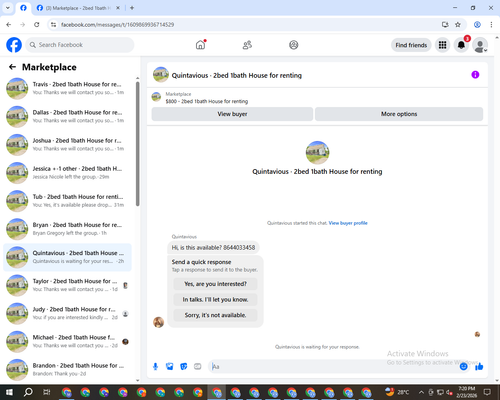Click the Marketplace listing thumbnail near $800
Viewport: 500px width, 400px height.
(x=156, y=97)
